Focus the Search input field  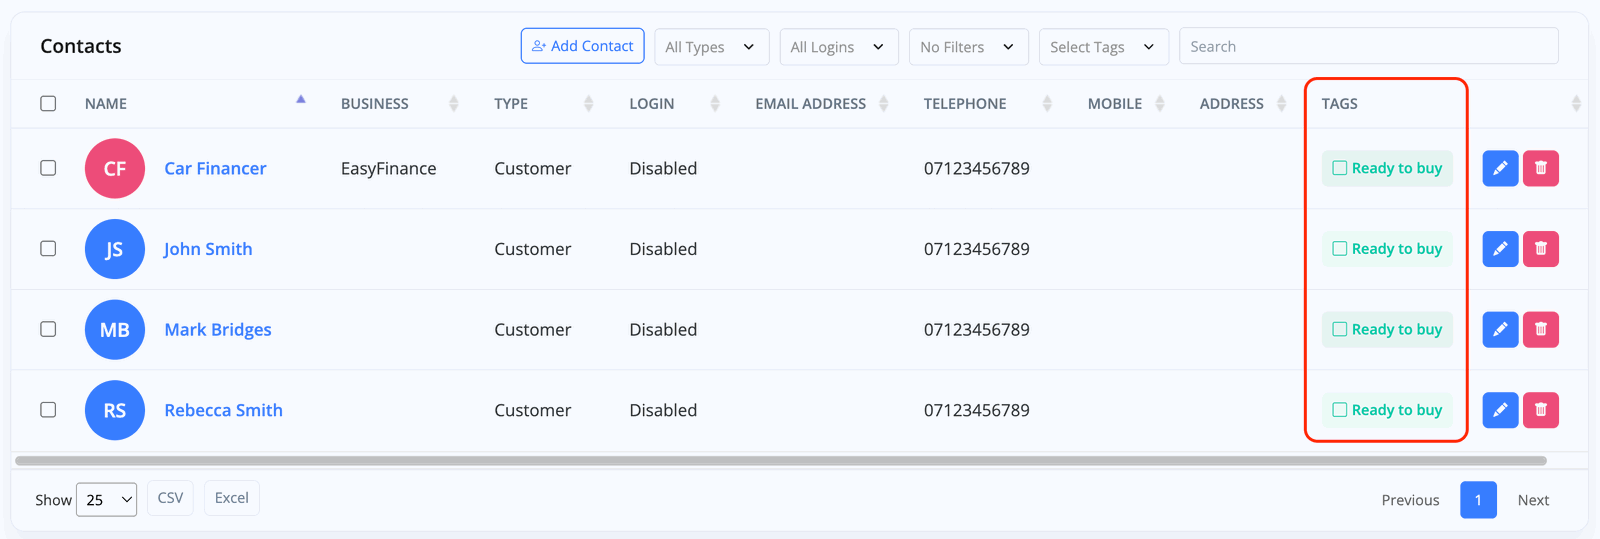(1368, 47)
